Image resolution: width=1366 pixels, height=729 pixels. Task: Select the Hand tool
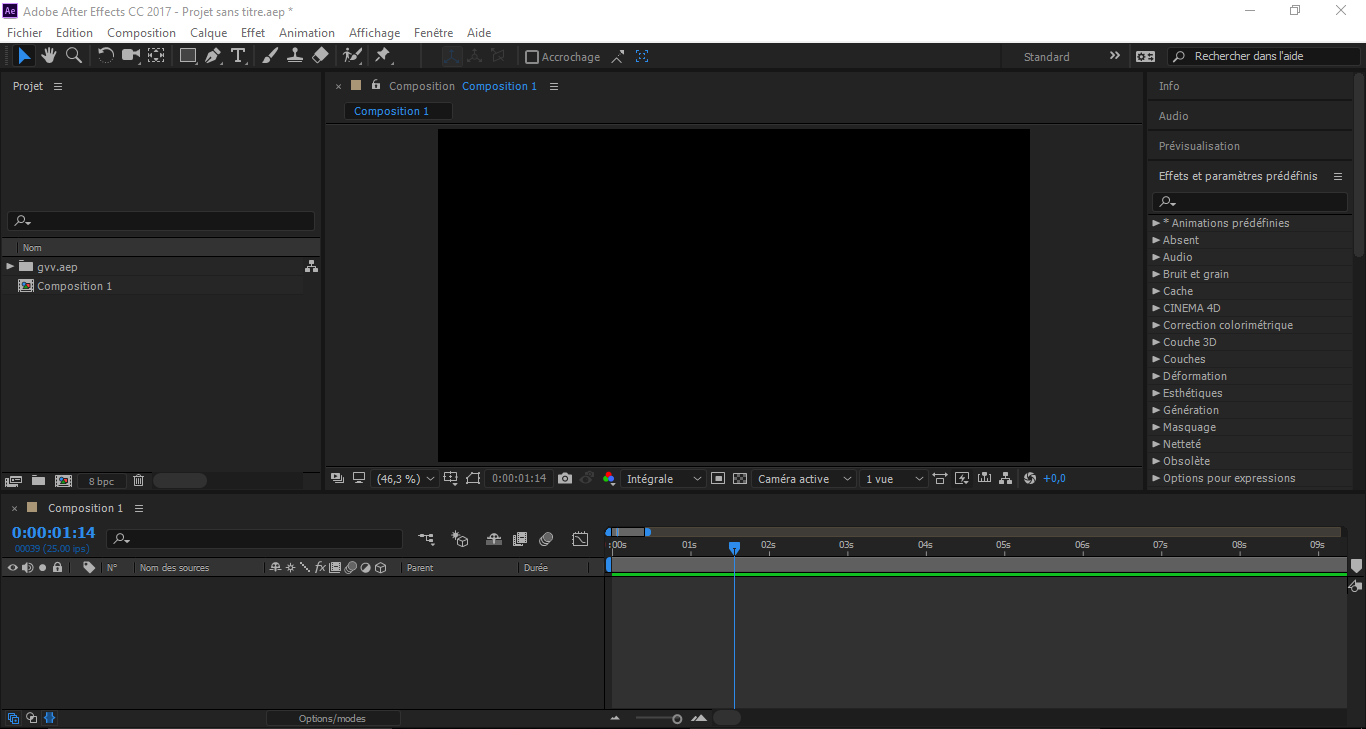point(48,56)
